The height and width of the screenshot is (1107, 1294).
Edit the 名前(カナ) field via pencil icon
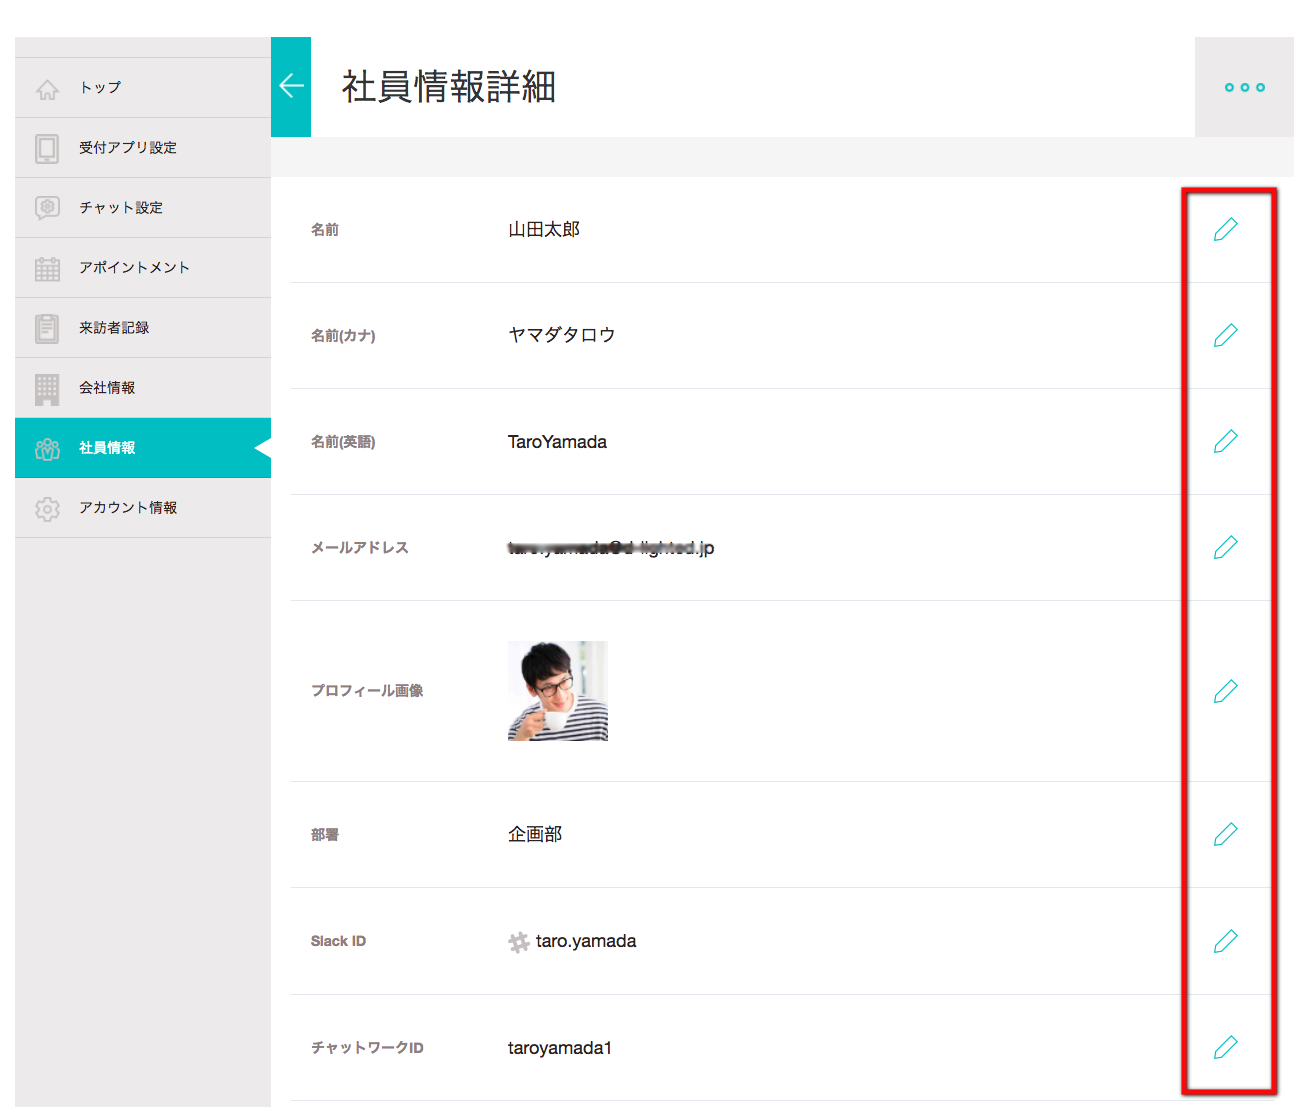point(1225,335)
